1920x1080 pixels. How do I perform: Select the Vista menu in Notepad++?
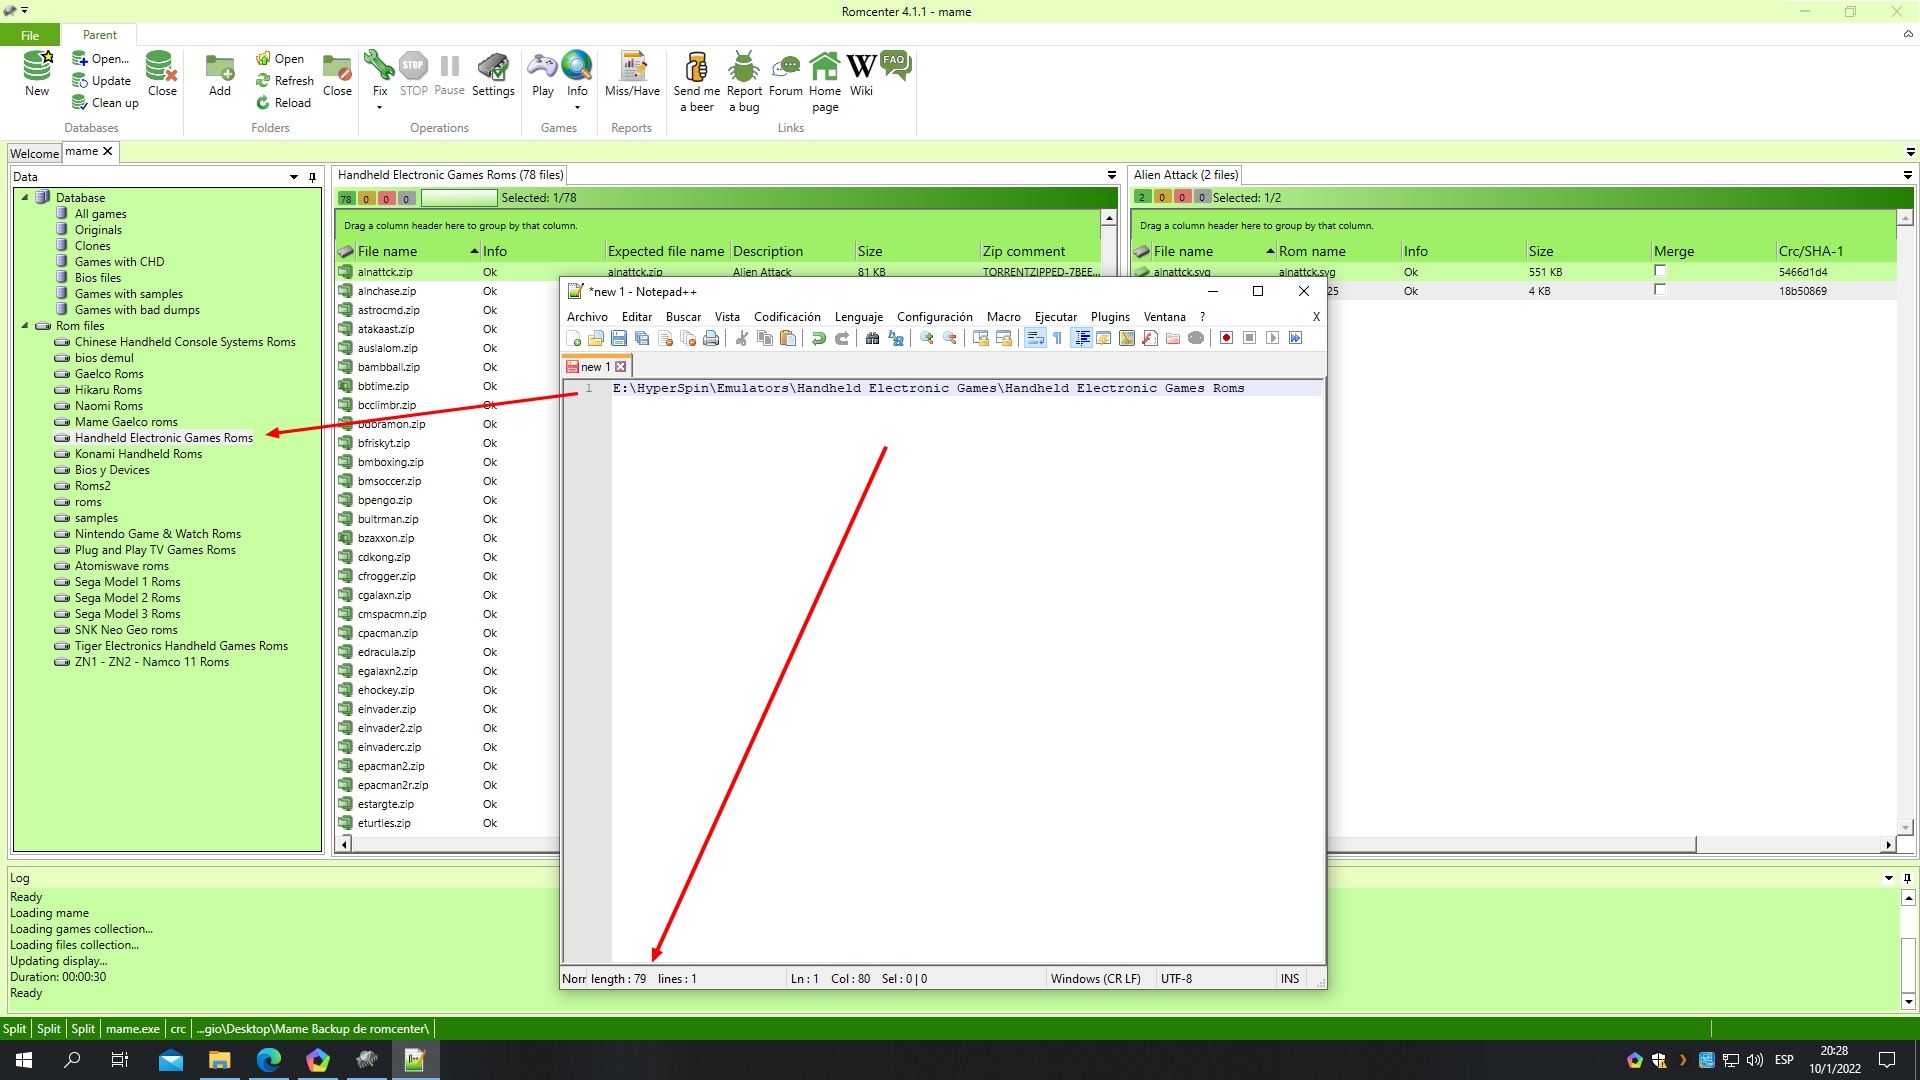tap(725, 316)
